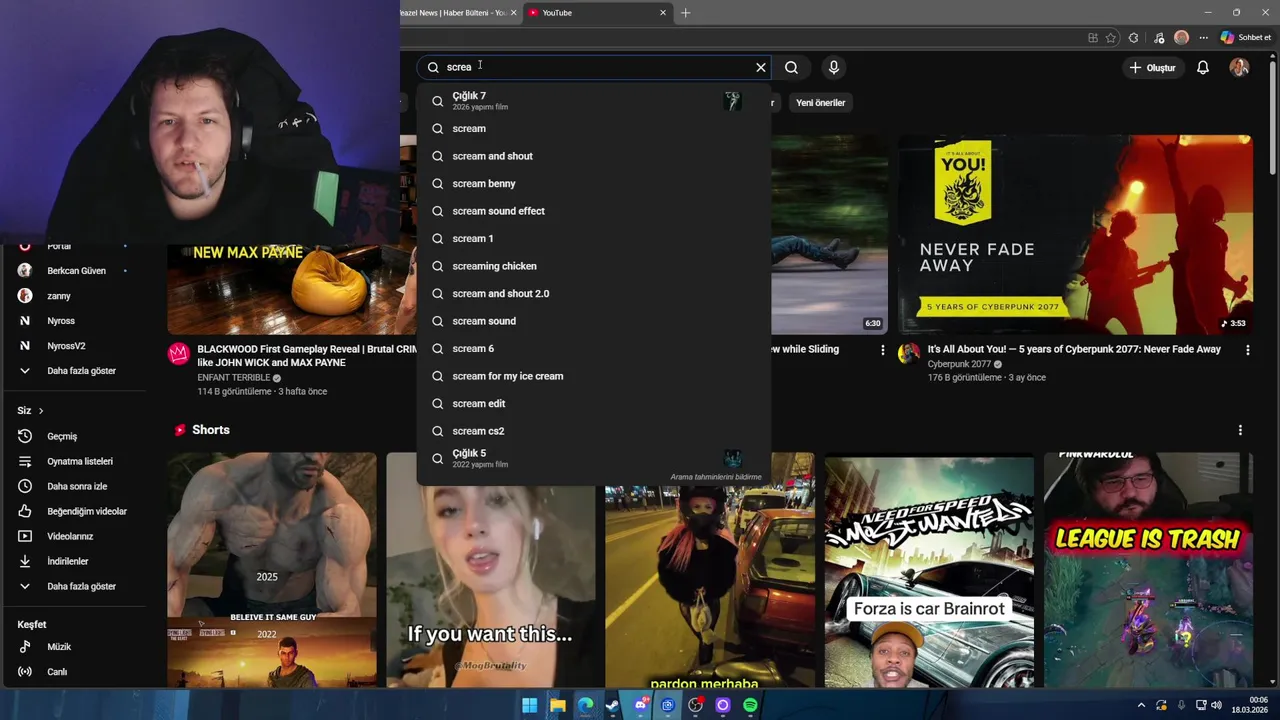Focus the YouTube search input field
The image size is (1280, 720).
pyautogui.click(x=595, y=67)
